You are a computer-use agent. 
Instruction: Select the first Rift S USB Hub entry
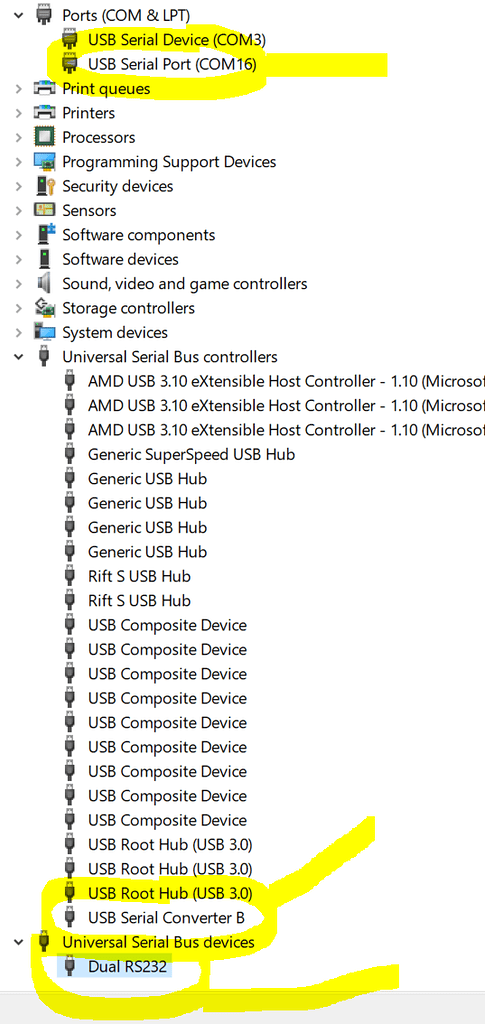pyautogui.click(x=139, y=576)
